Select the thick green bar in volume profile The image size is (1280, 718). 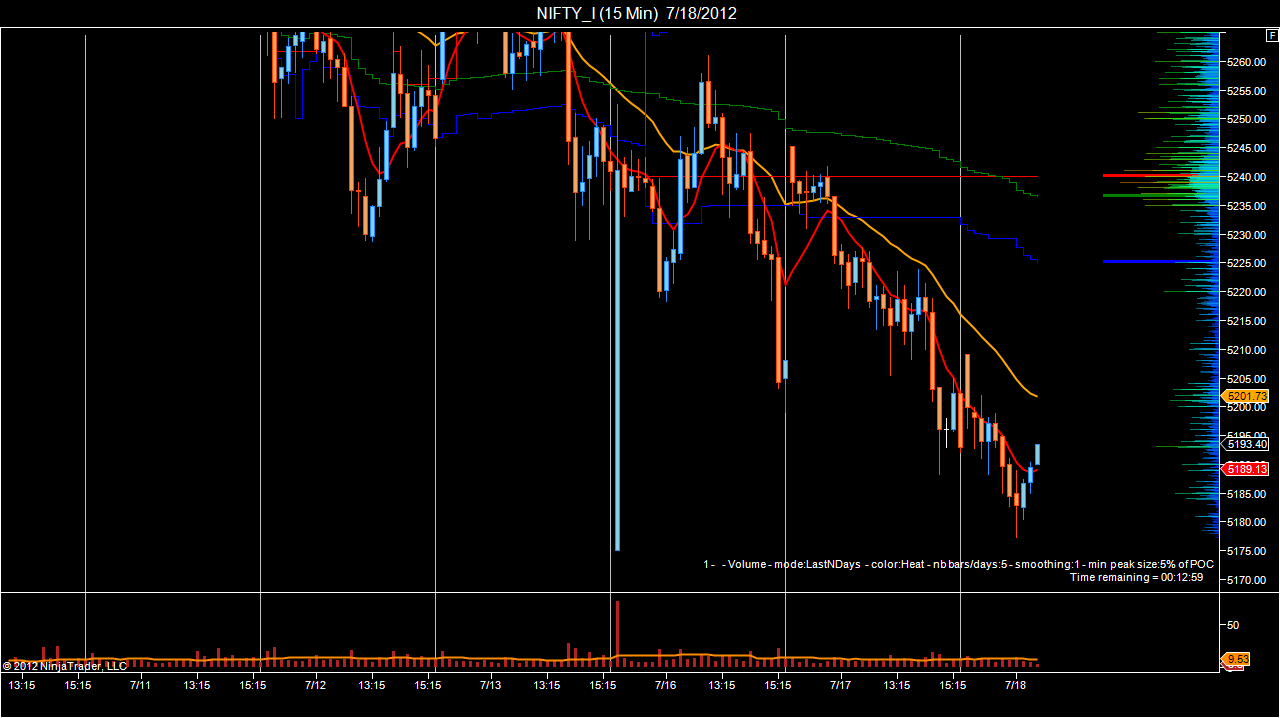tap(1151, 196)
